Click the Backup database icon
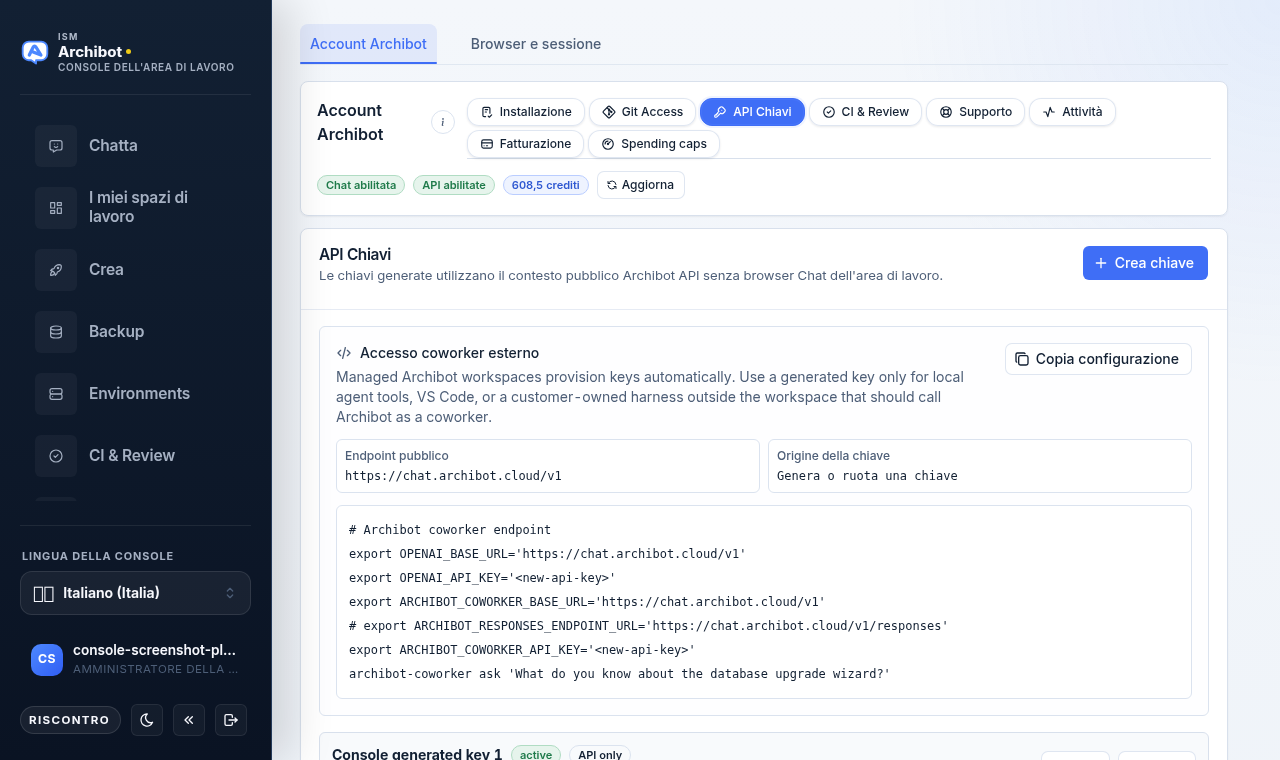Screen dimensions: 1280x760 (x=56, y=331)
